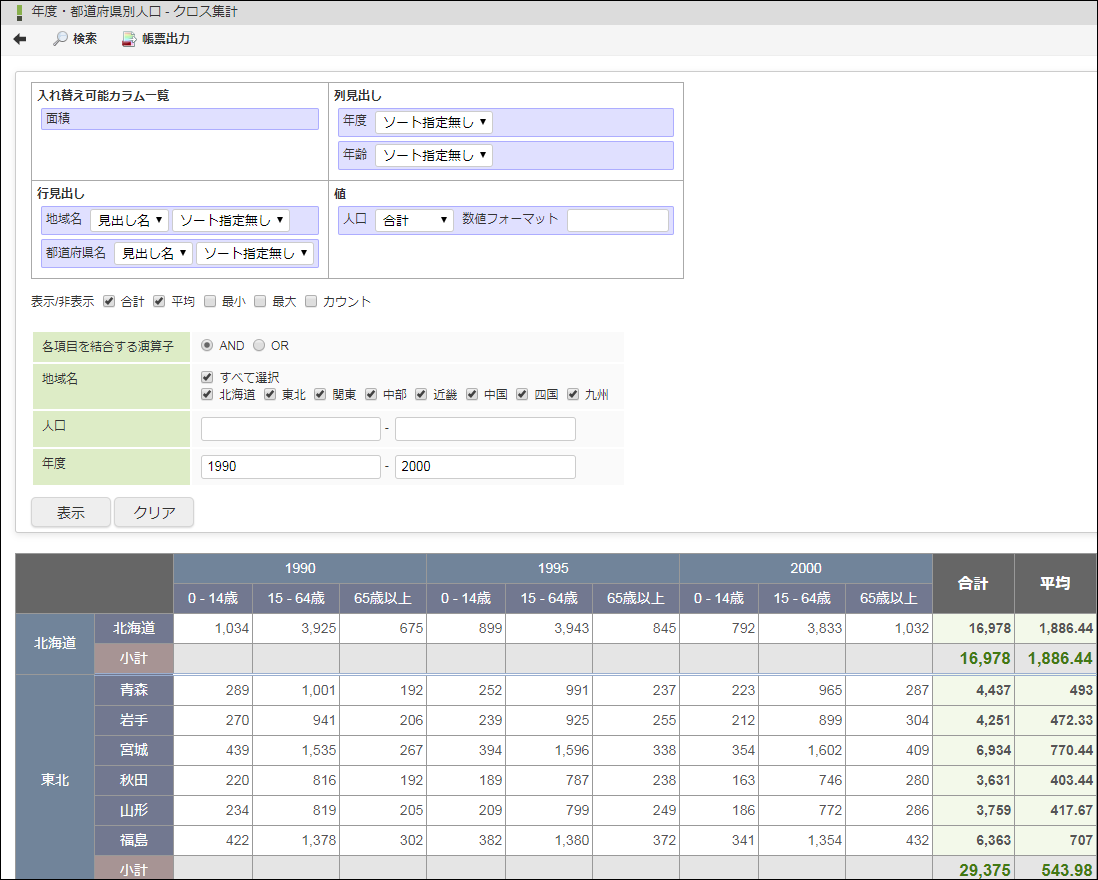Open the 年度 sort dropdown
Viewport: 1098px width, 880px height.
(x=434, y=123)
